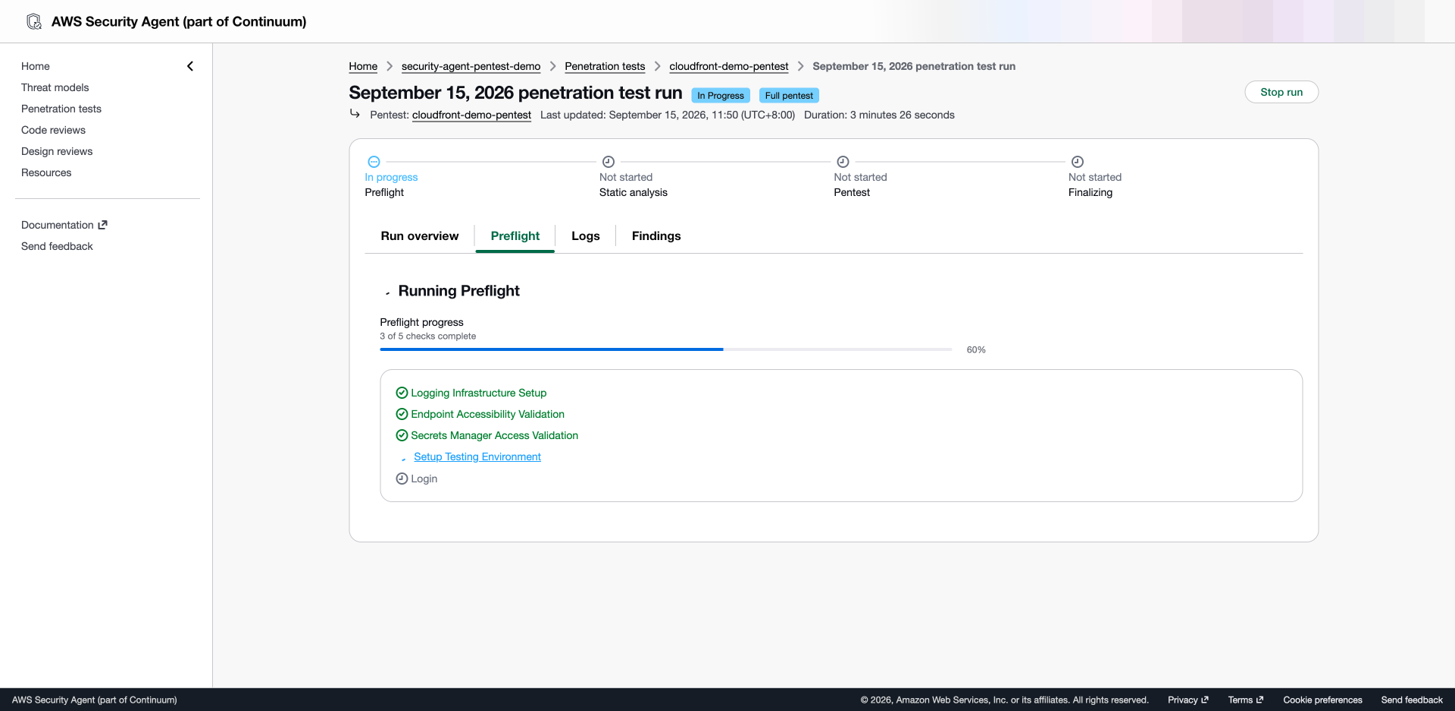
Task: Open the cloudfront-demo-pentest breadcrumb link
Action: 729,66
